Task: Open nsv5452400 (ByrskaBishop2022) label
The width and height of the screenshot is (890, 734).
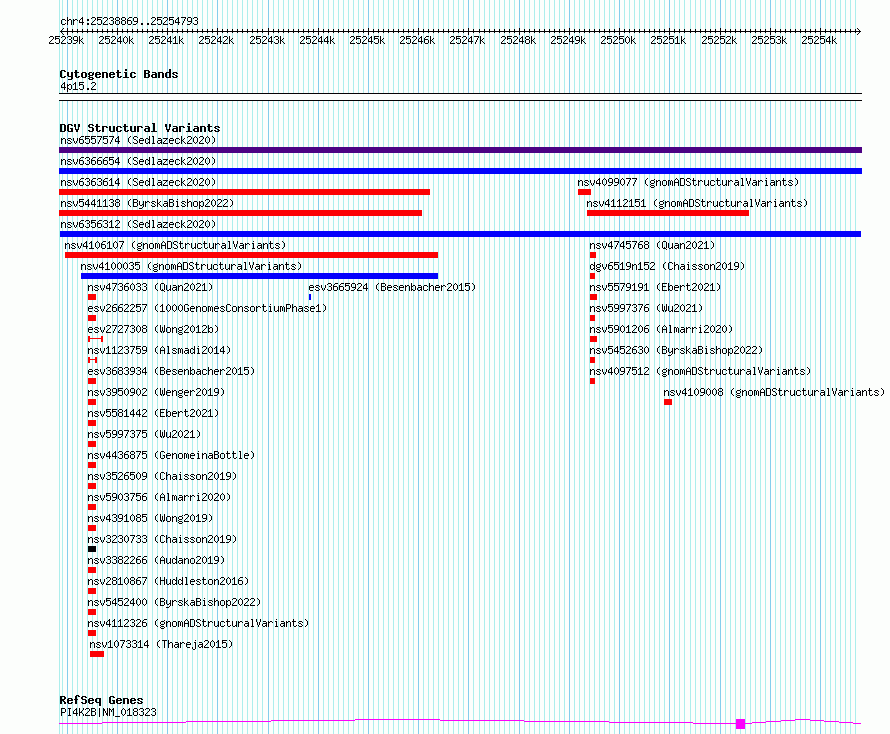Action: tap(174, 602)
